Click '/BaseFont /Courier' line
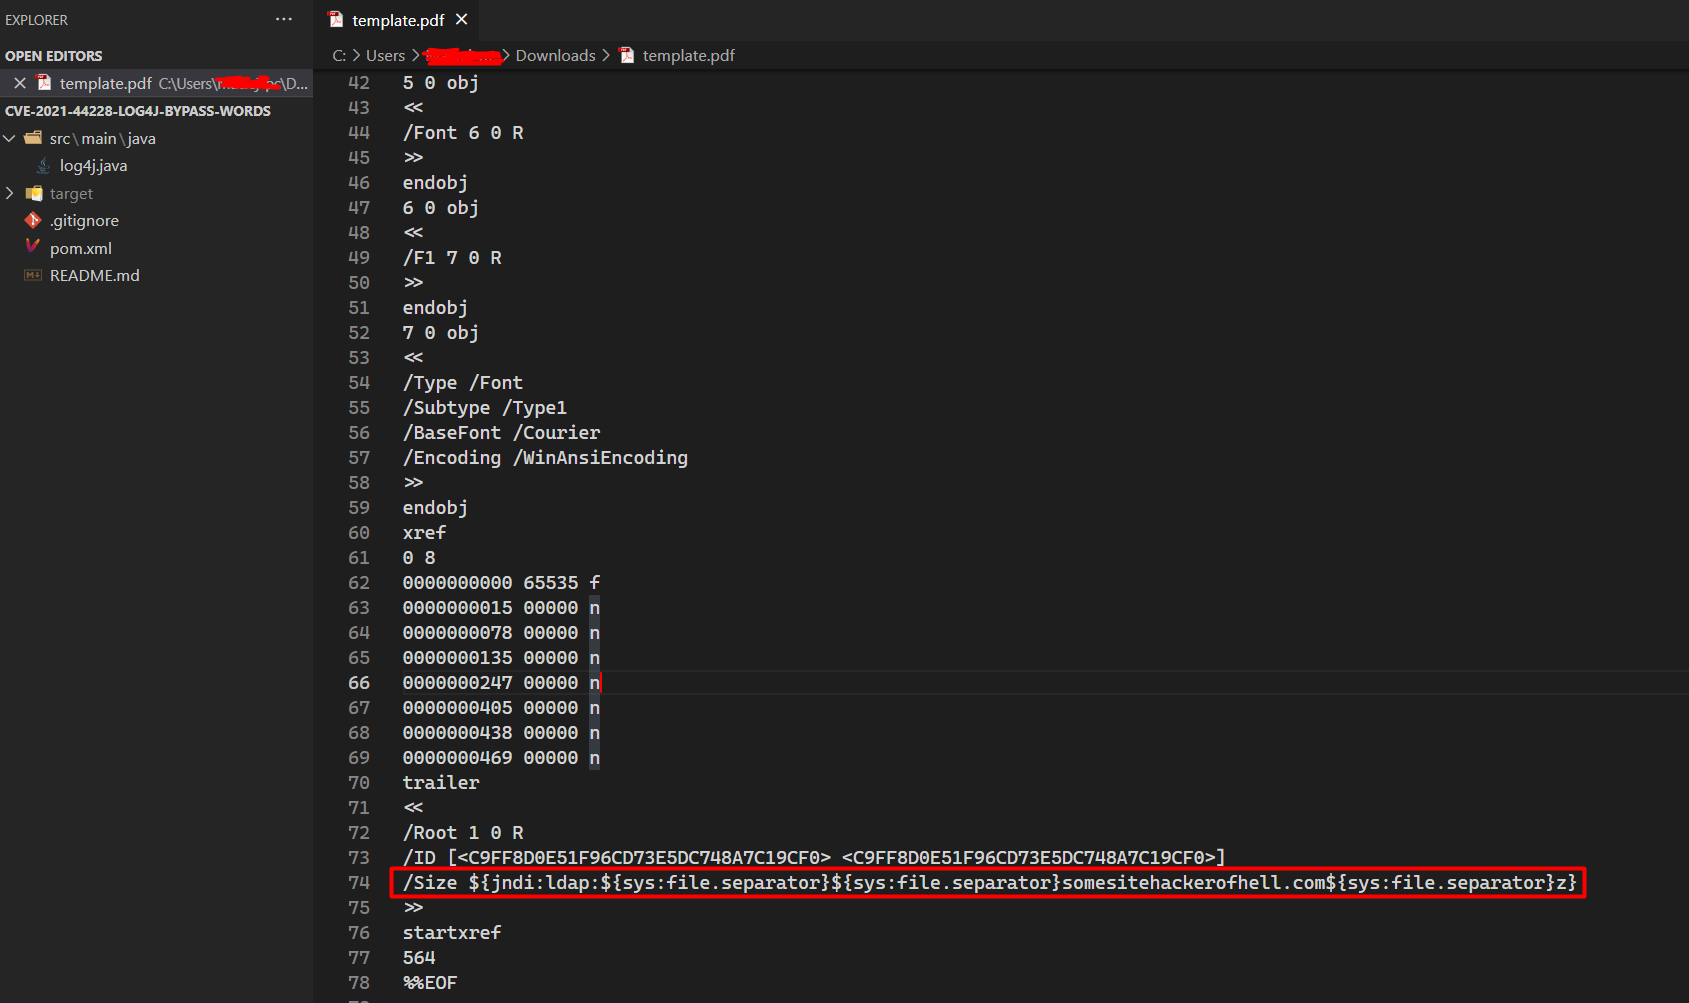The height and width of the screenshot is (1003, 1689). coord(501,433)
